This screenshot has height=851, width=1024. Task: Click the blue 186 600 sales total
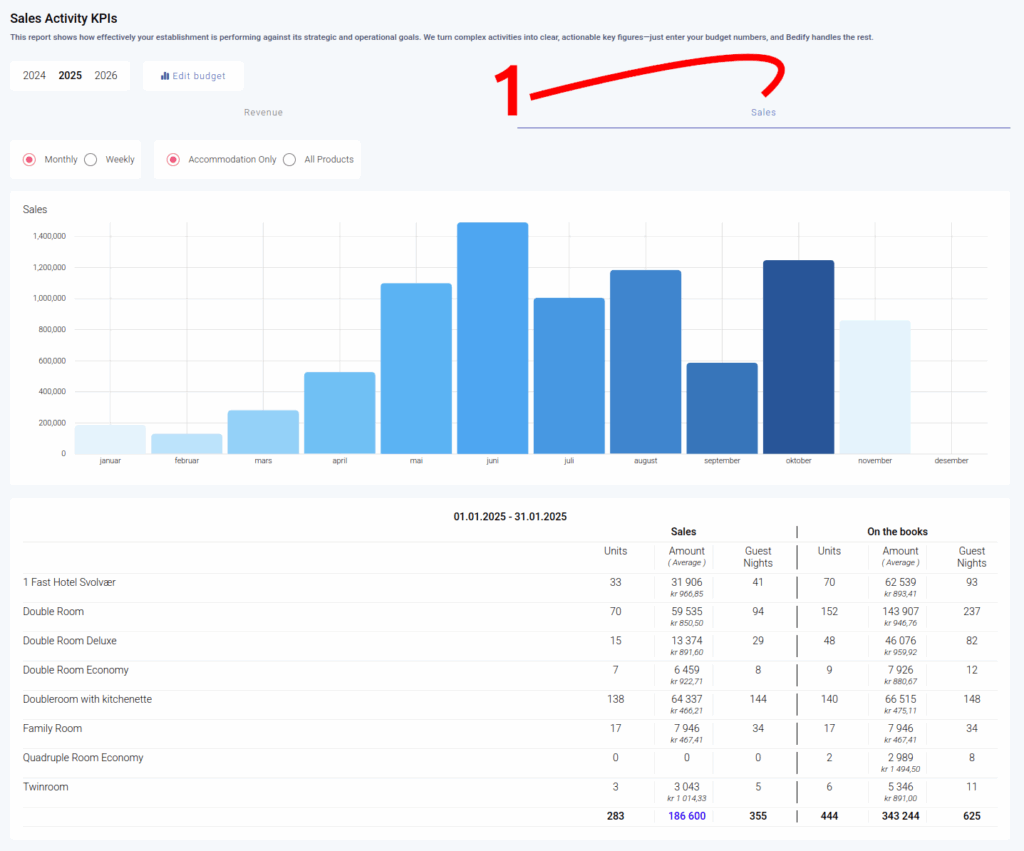pos(686,816)
